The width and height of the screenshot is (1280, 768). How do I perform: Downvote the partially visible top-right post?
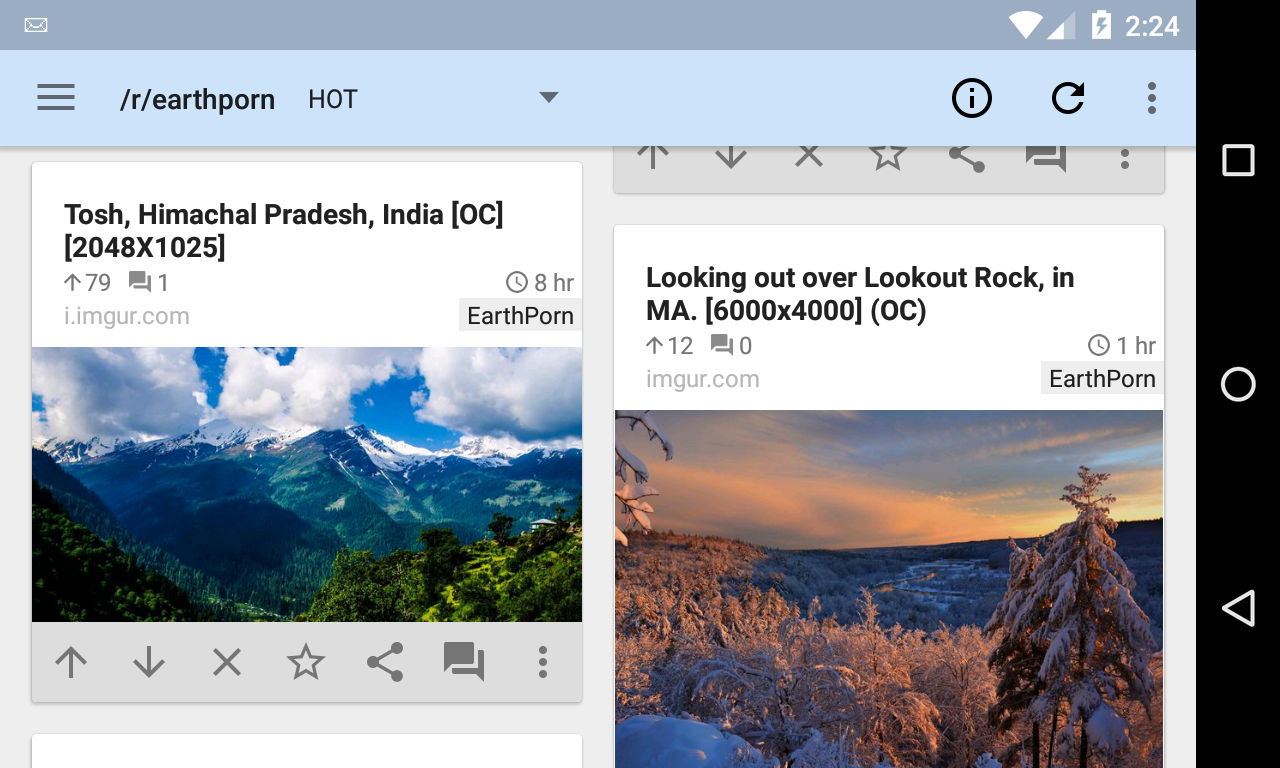coord(731,157)
